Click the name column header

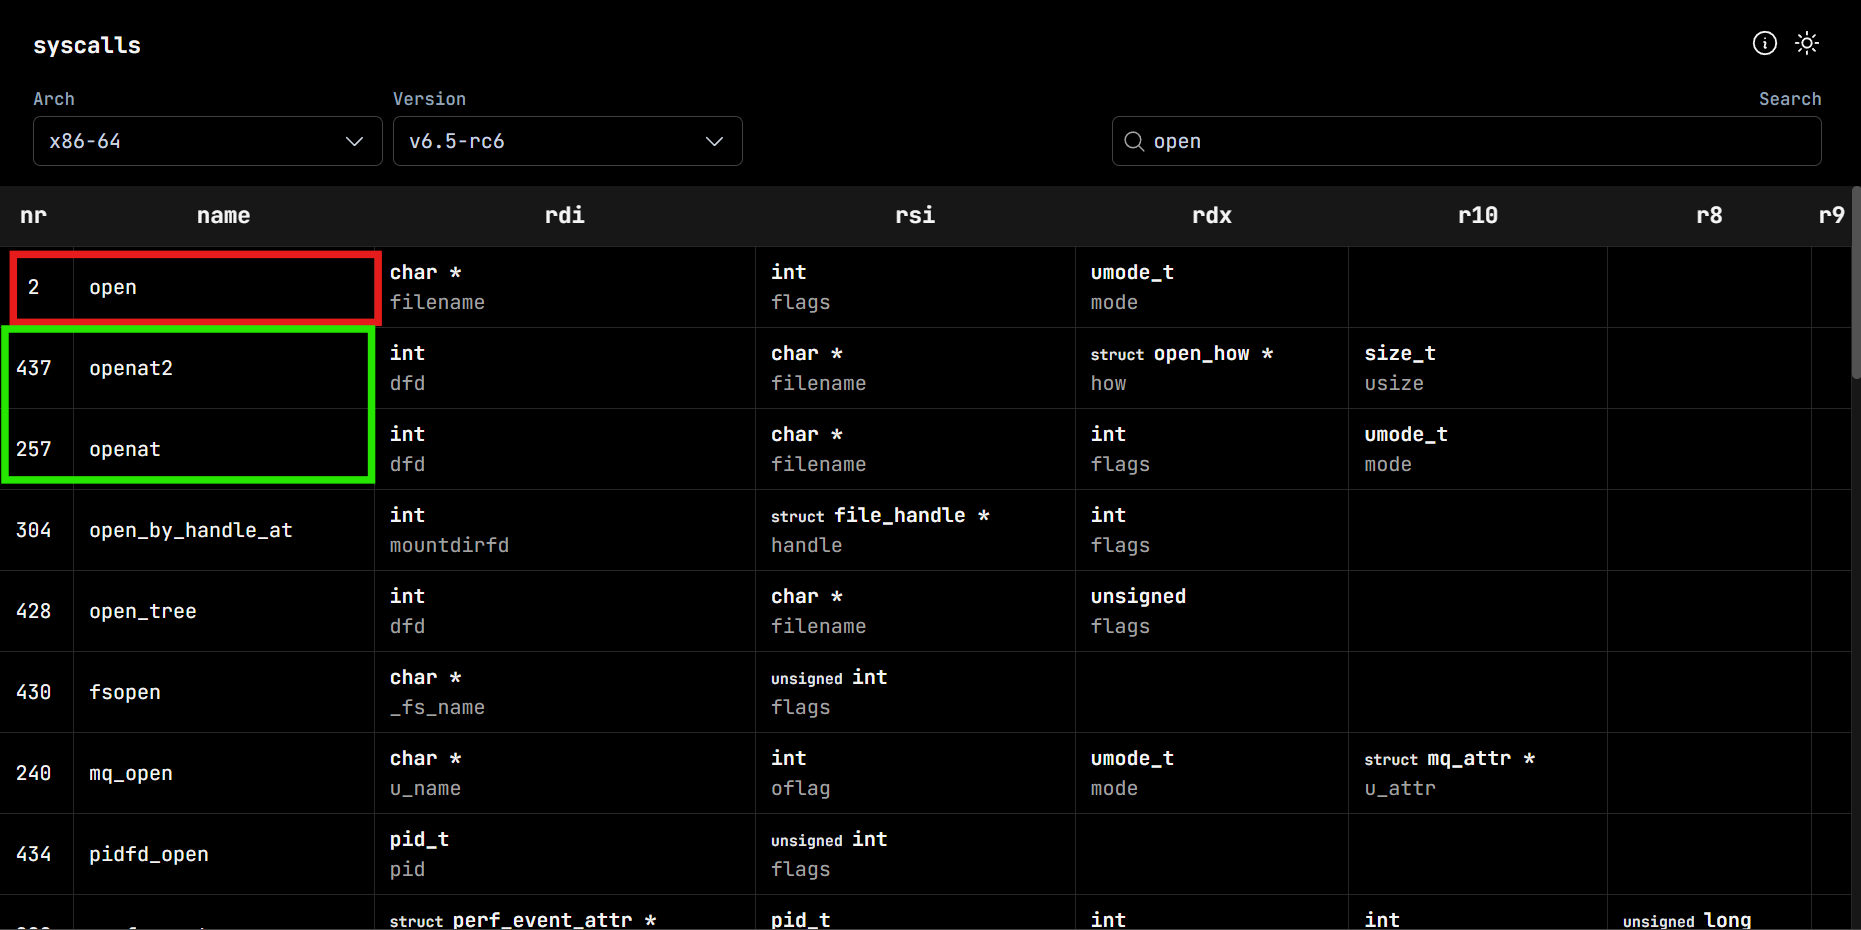pos(223,215)
